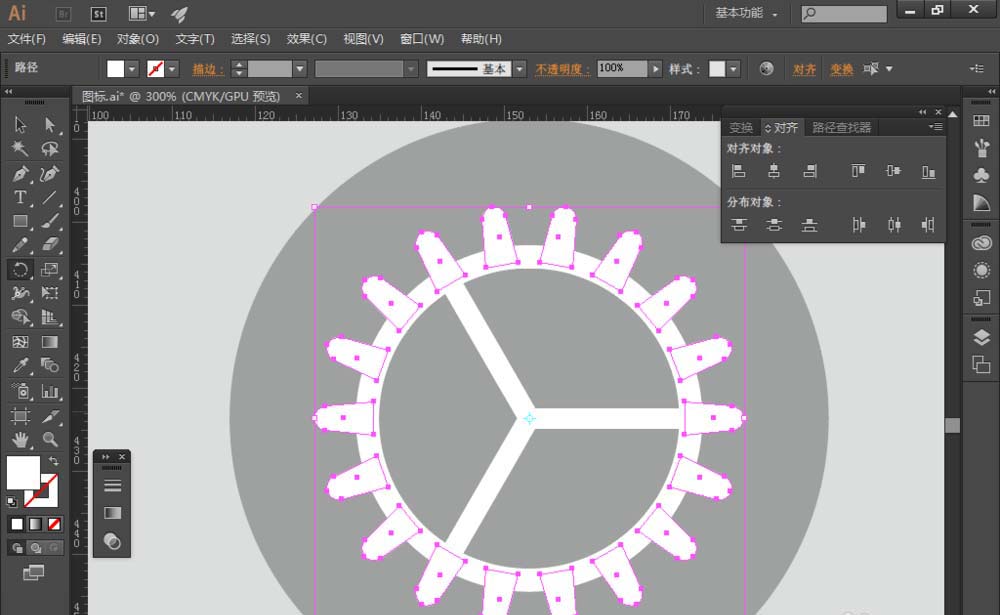Select the Lasso tool
1000x615 pixels.
50,149
